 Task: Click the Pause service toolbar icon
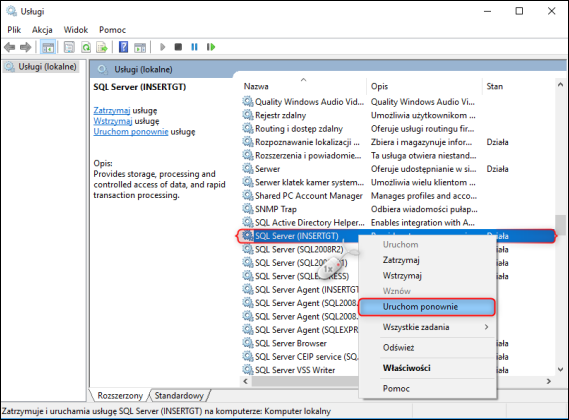click(x=195, y=47)
